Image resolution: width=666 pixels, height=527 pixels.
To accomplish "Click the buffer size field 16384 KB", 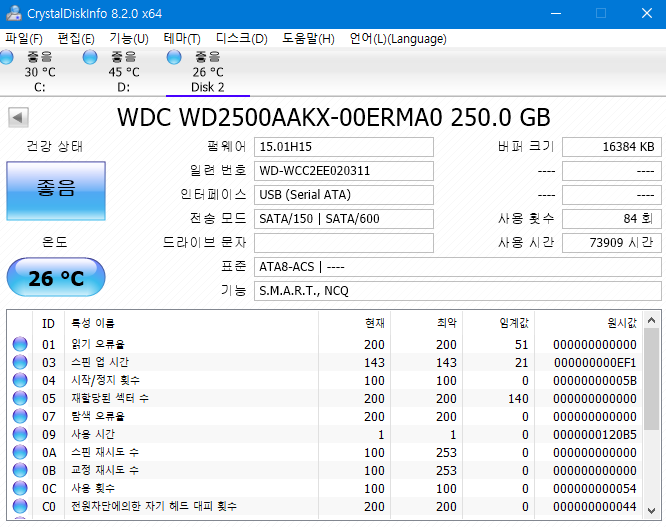I will pos(612,147).
